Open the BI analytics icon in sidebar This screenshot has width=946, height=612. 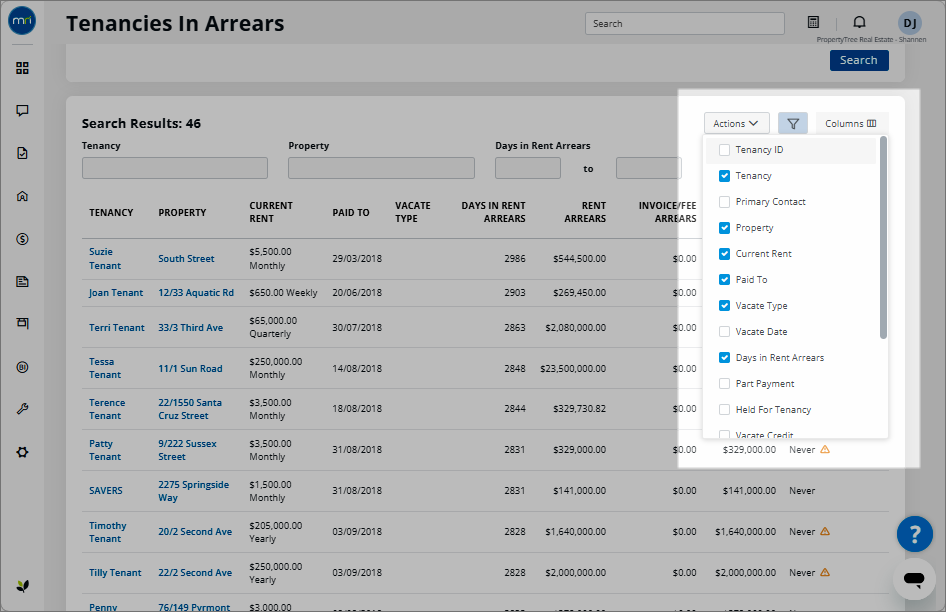pyautogui.click(x=22, y=367)
